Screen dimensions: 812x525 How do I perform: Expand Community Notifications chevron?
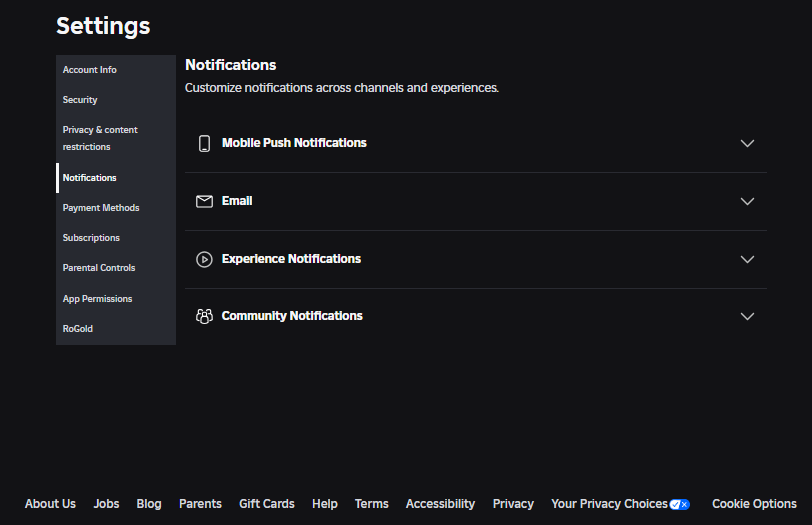click(x=747, y=316)
